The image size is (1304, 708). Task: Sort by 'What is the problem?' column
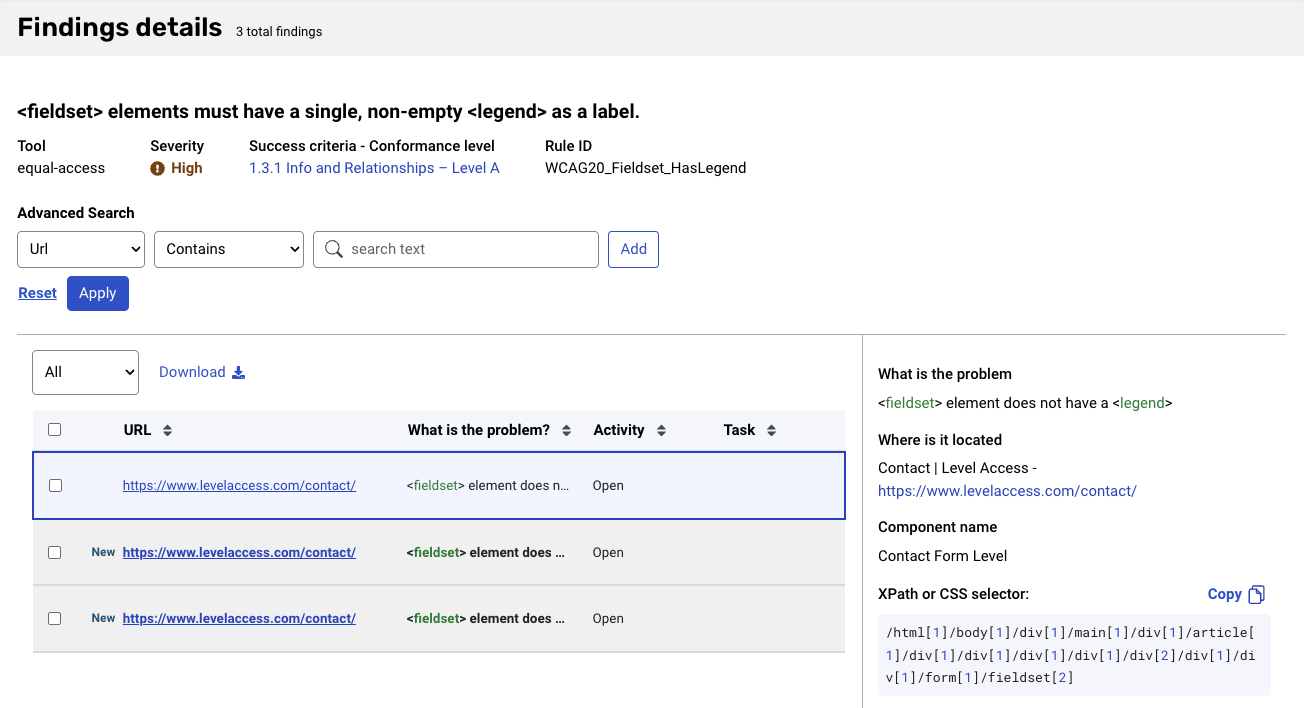(566, 431)
